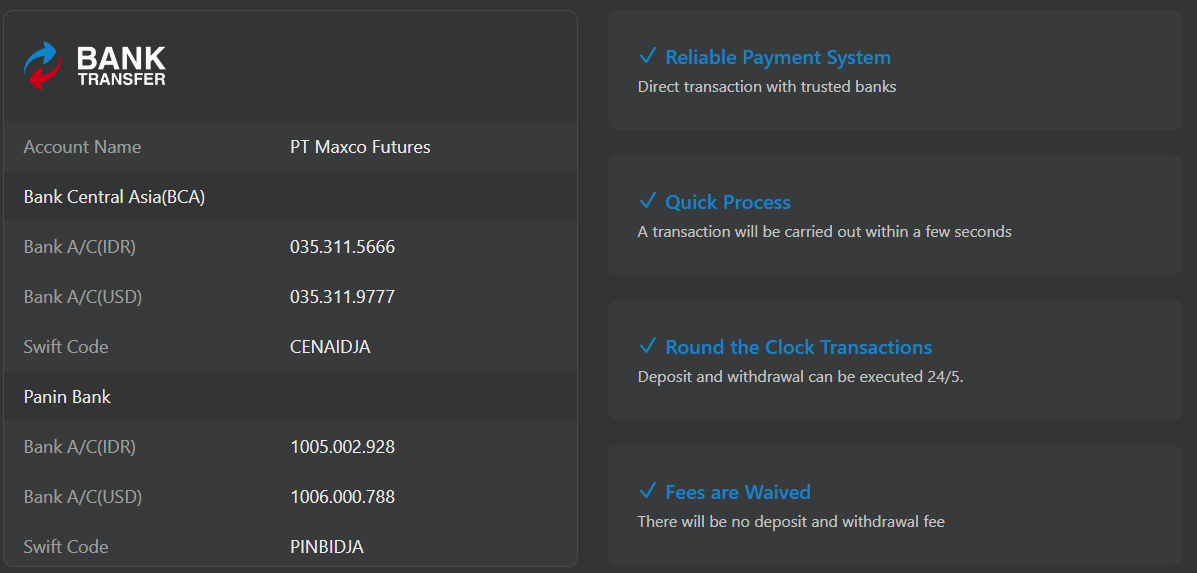The width and height of the screenshot is (1197, 573).
Task: Click the CENAIDJA swift code
Action: 331,347
